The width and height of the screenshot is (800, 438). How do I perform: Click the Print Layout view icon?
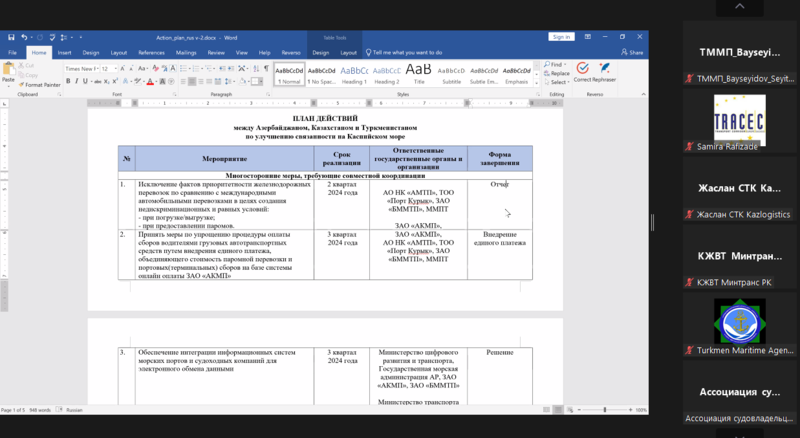558,409
